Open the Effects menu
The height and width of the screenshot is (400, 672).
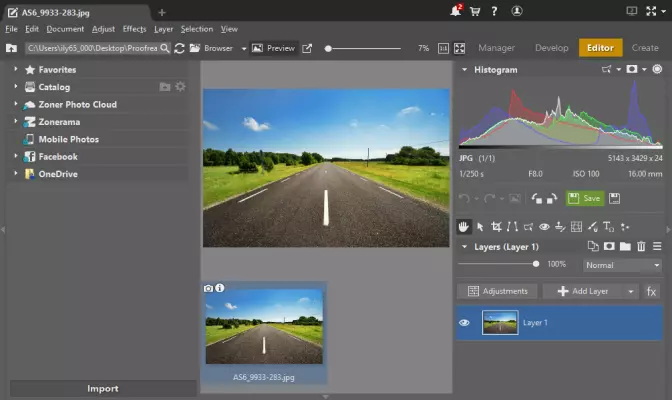tap(134, 29)
